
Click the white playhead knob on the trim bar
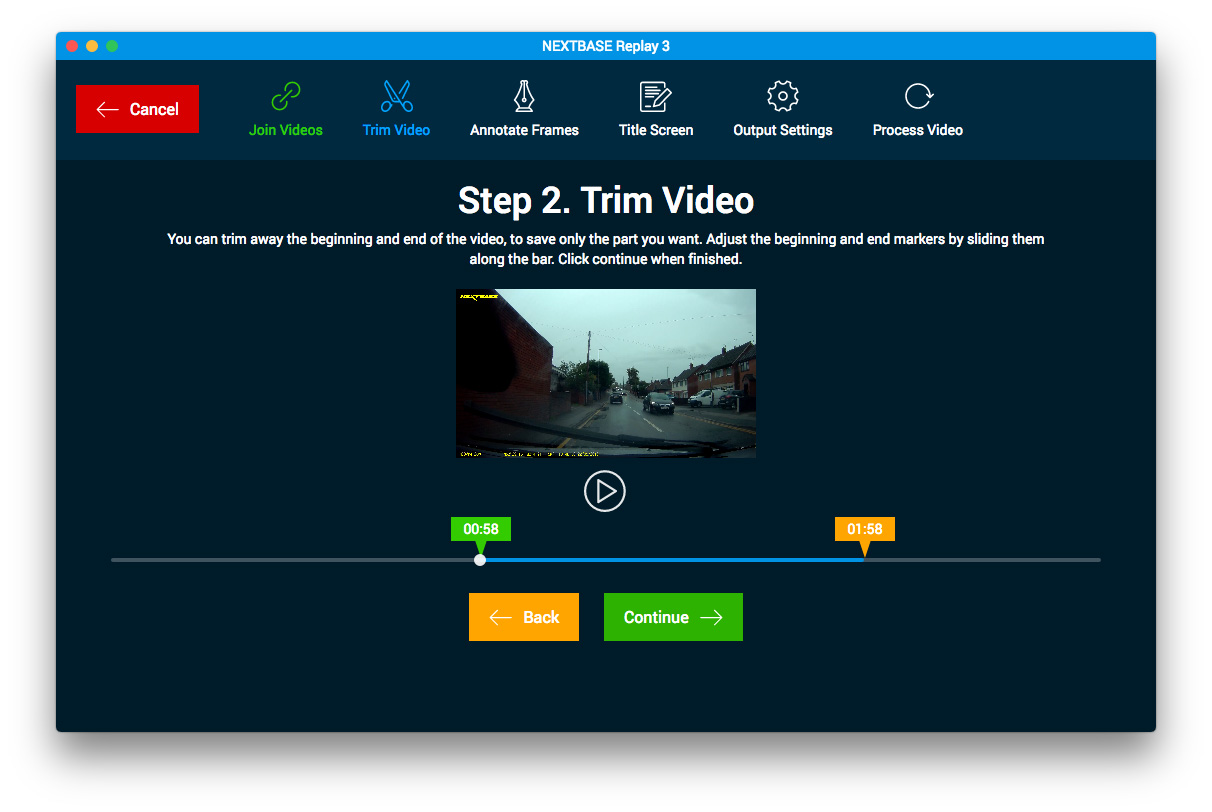[480, 560]
